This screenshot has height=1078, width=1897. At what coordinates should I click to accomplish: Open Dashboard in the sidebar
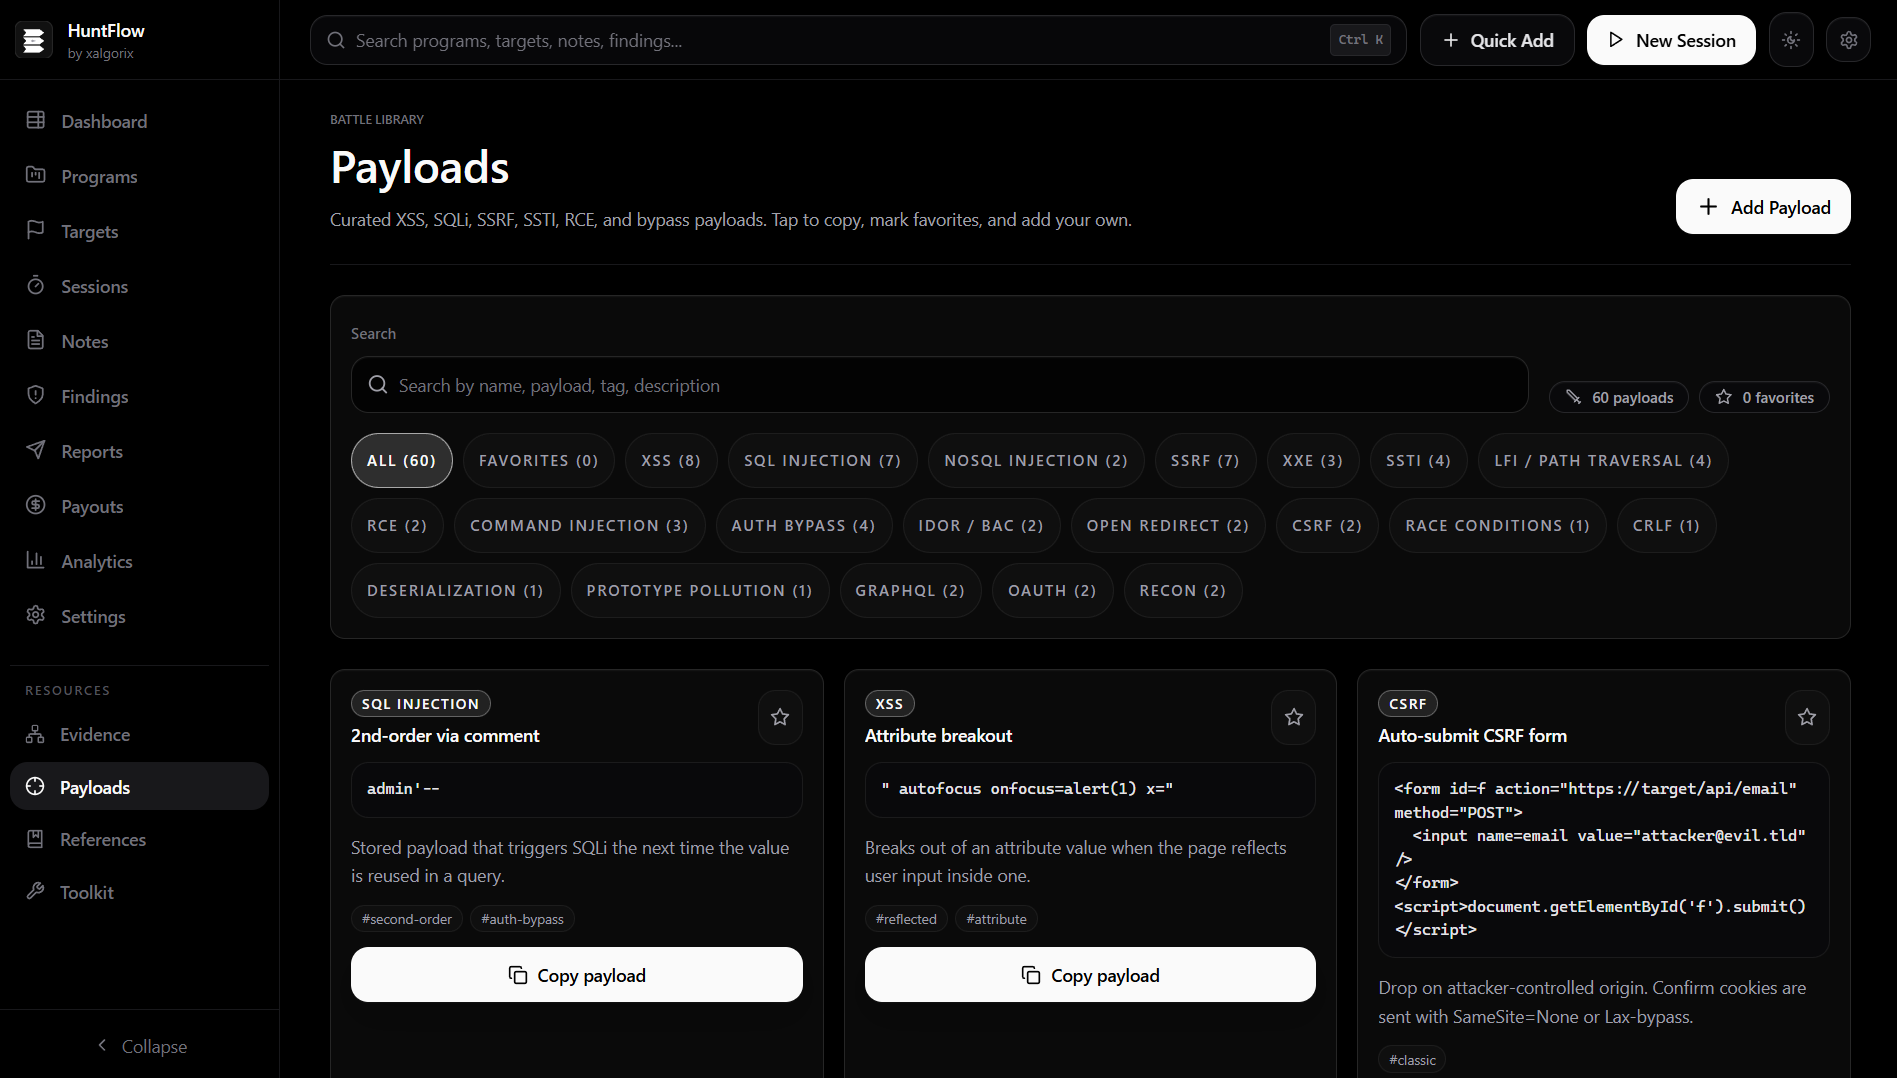[x=139, y=121]
